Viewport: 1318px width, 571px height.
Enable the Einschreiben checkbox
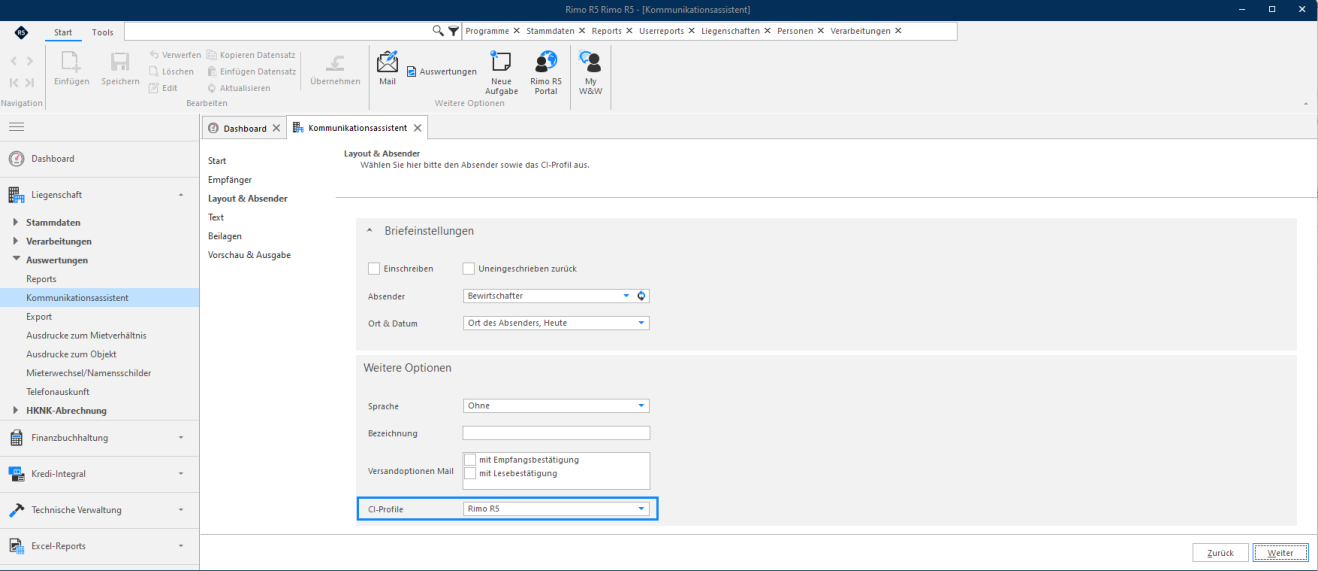374,269
